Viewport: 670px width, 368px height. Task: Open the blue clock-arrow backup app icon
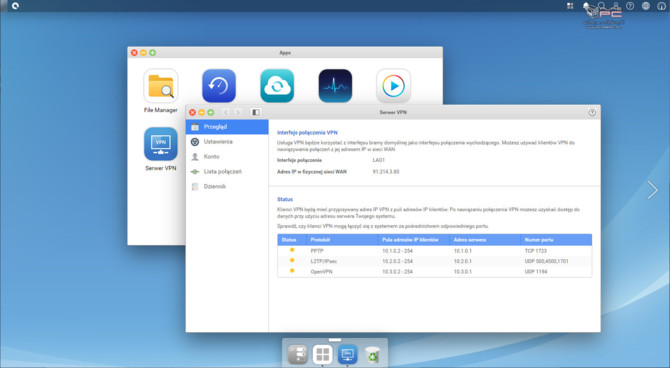tap(219, 86)
